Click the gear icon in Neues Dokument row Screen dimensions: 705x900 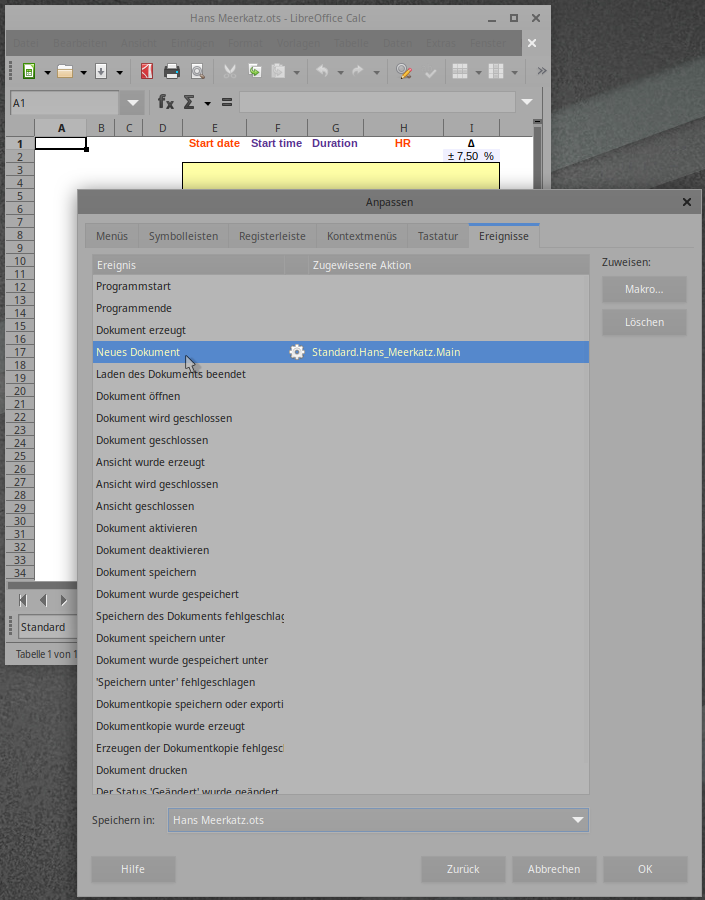click(297, 352)
